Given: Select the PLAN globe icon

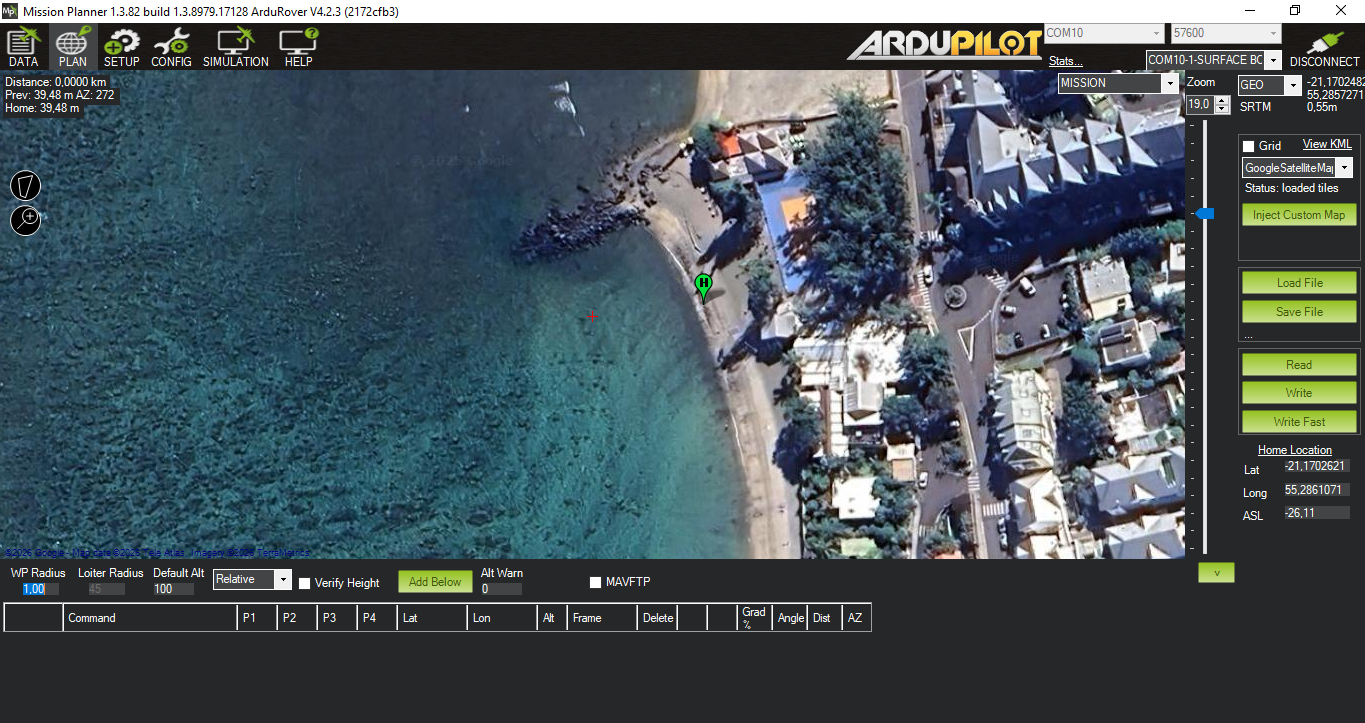Looking at the screenshot, I should tap(72, 47).
